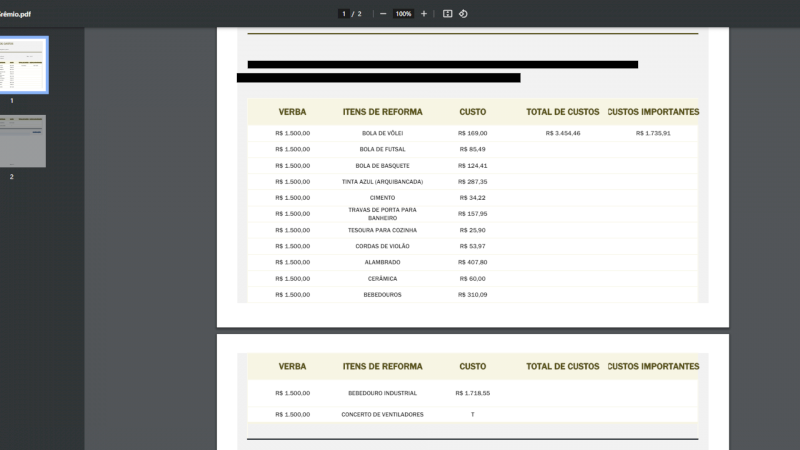Click the R$ 310,09 cost value
Image resolution: width=800 pixels, height=450 pixels.
(x=472, y=294)
